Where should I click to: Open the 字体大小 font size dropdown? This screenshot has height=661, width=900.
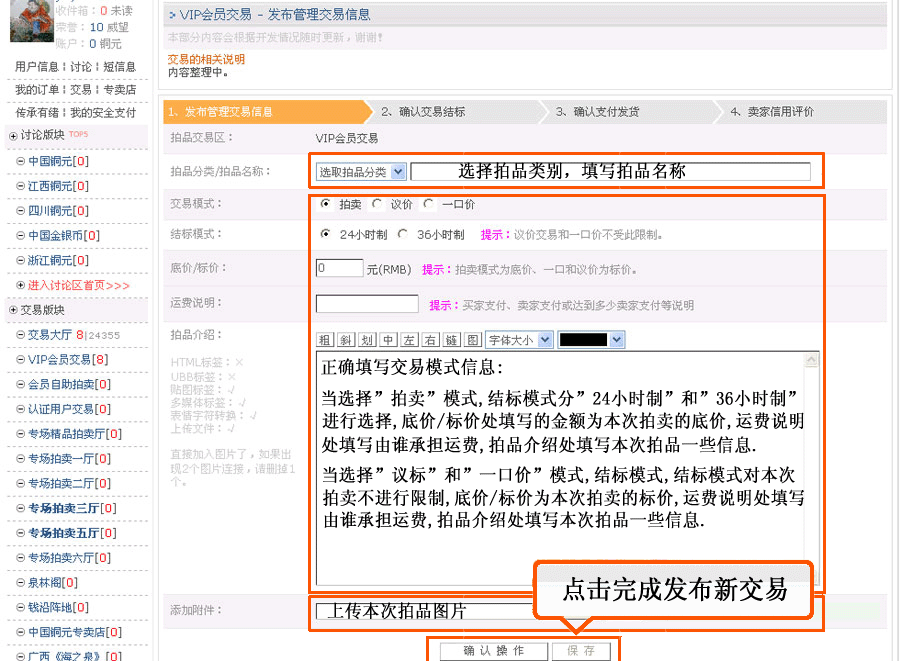pos(518,340)
